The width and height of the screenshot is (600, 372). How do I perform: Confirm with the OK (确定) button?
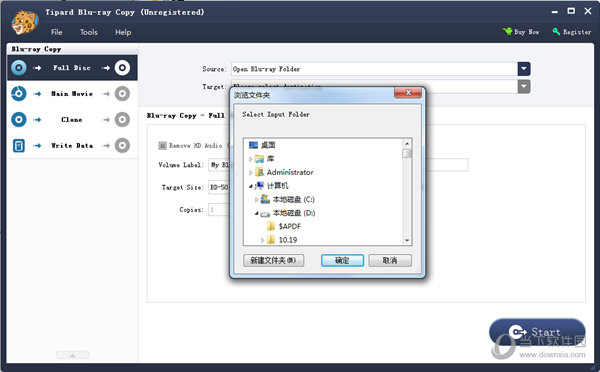click(x=342, y=260)
